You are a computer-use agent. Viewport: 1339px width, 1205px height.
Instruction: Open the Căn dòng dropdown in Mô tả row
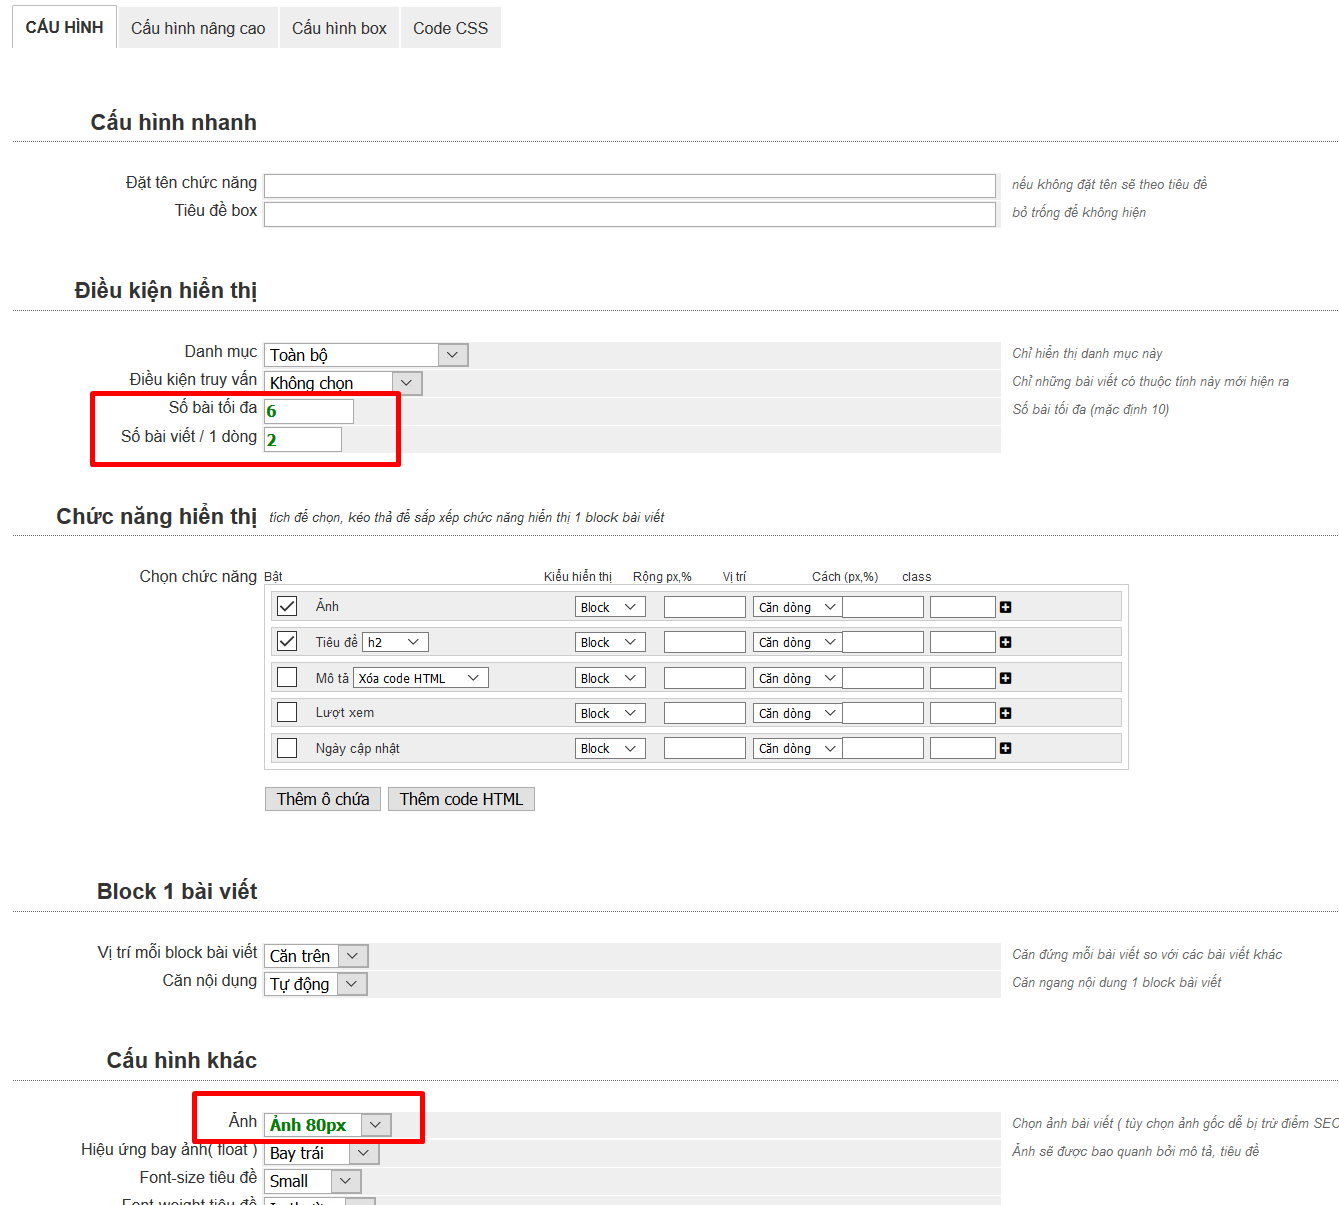(x=797, y=678)
